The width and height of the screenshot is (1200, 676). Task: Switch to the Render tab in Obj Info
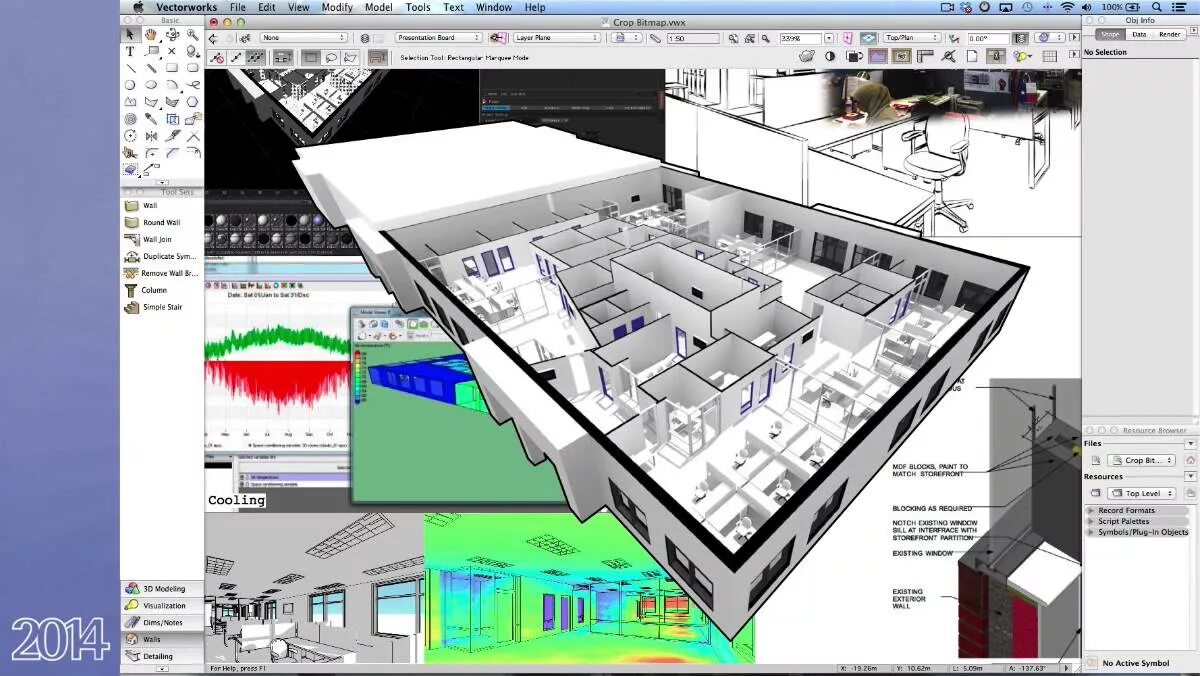click(1169, 34)
